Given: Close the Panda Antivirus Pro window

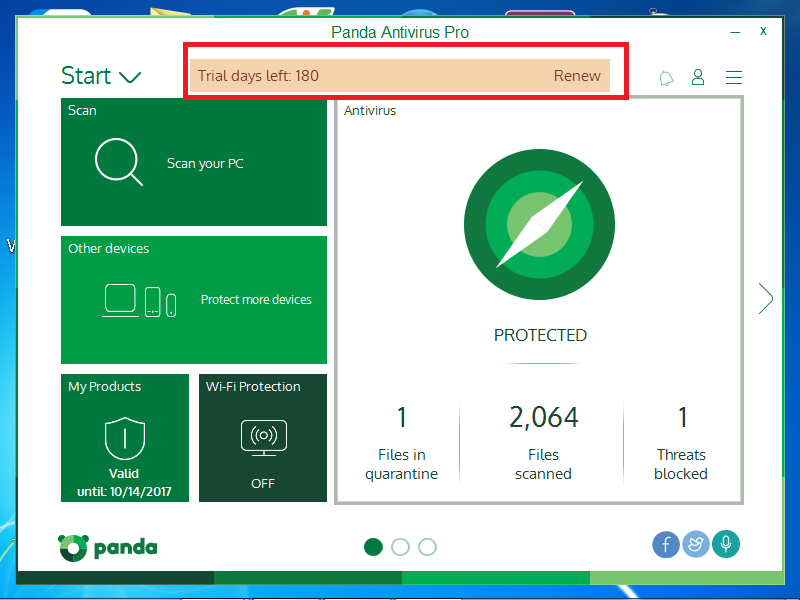Looking at the screenshot, I should (763, 31).
